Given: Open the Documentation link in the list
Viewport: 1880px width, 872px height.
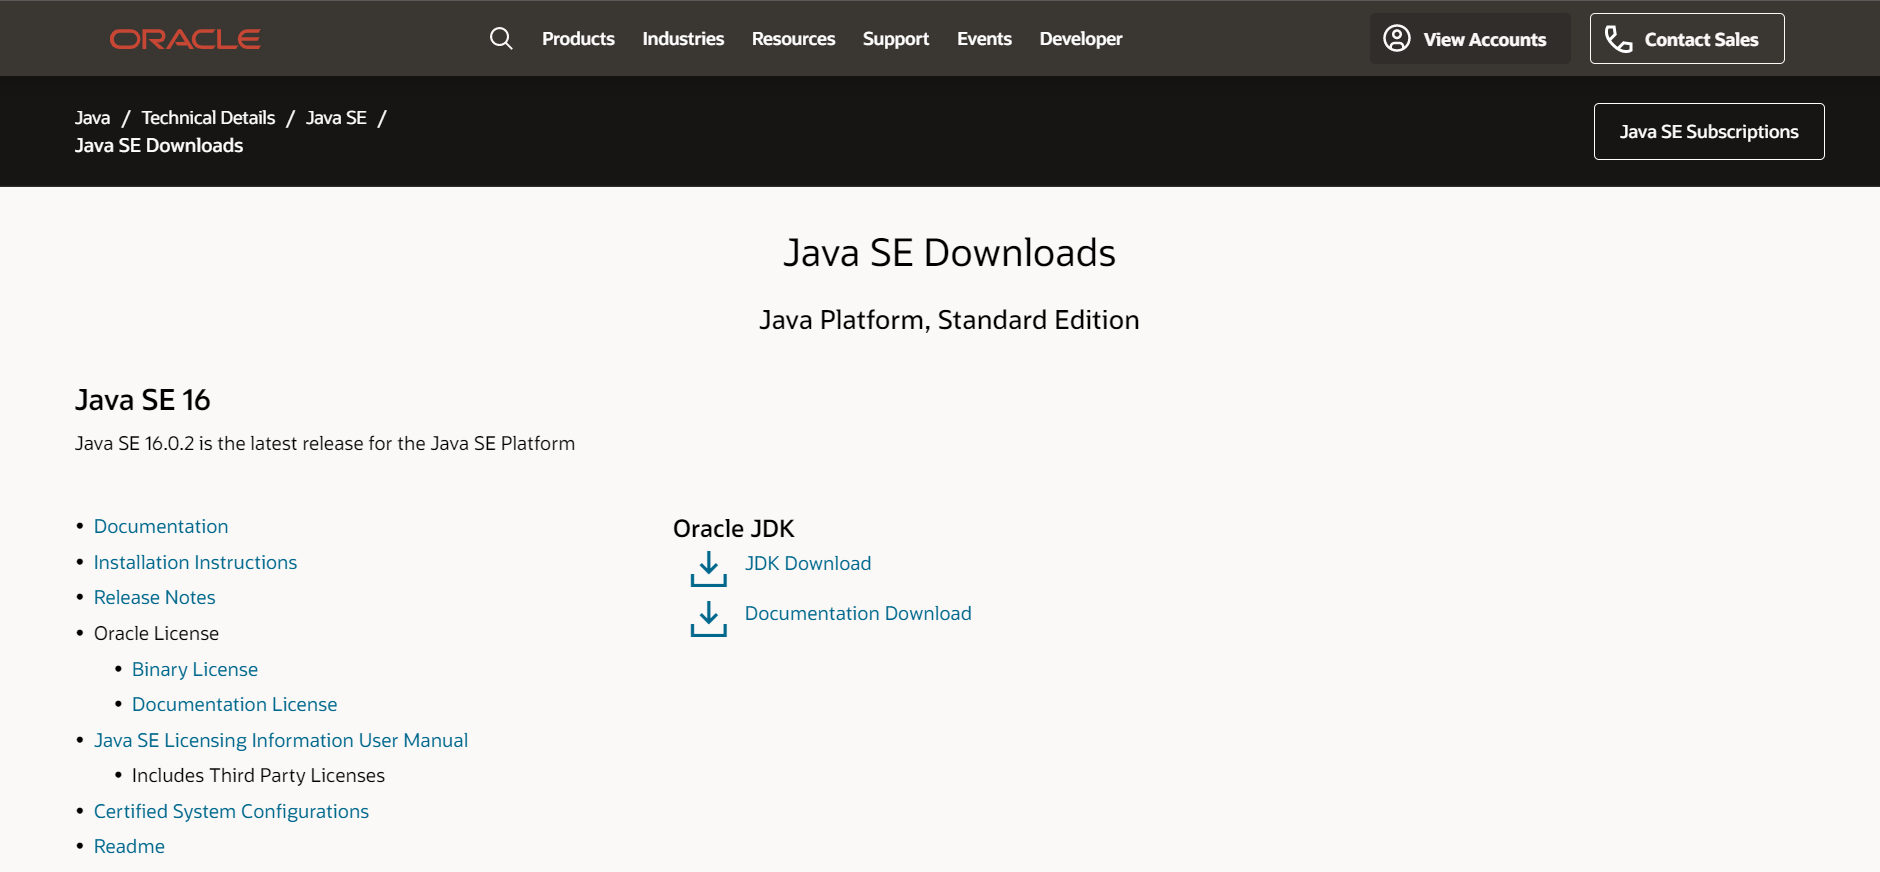Looking at the screenshot, I should (x=161, y=526).
